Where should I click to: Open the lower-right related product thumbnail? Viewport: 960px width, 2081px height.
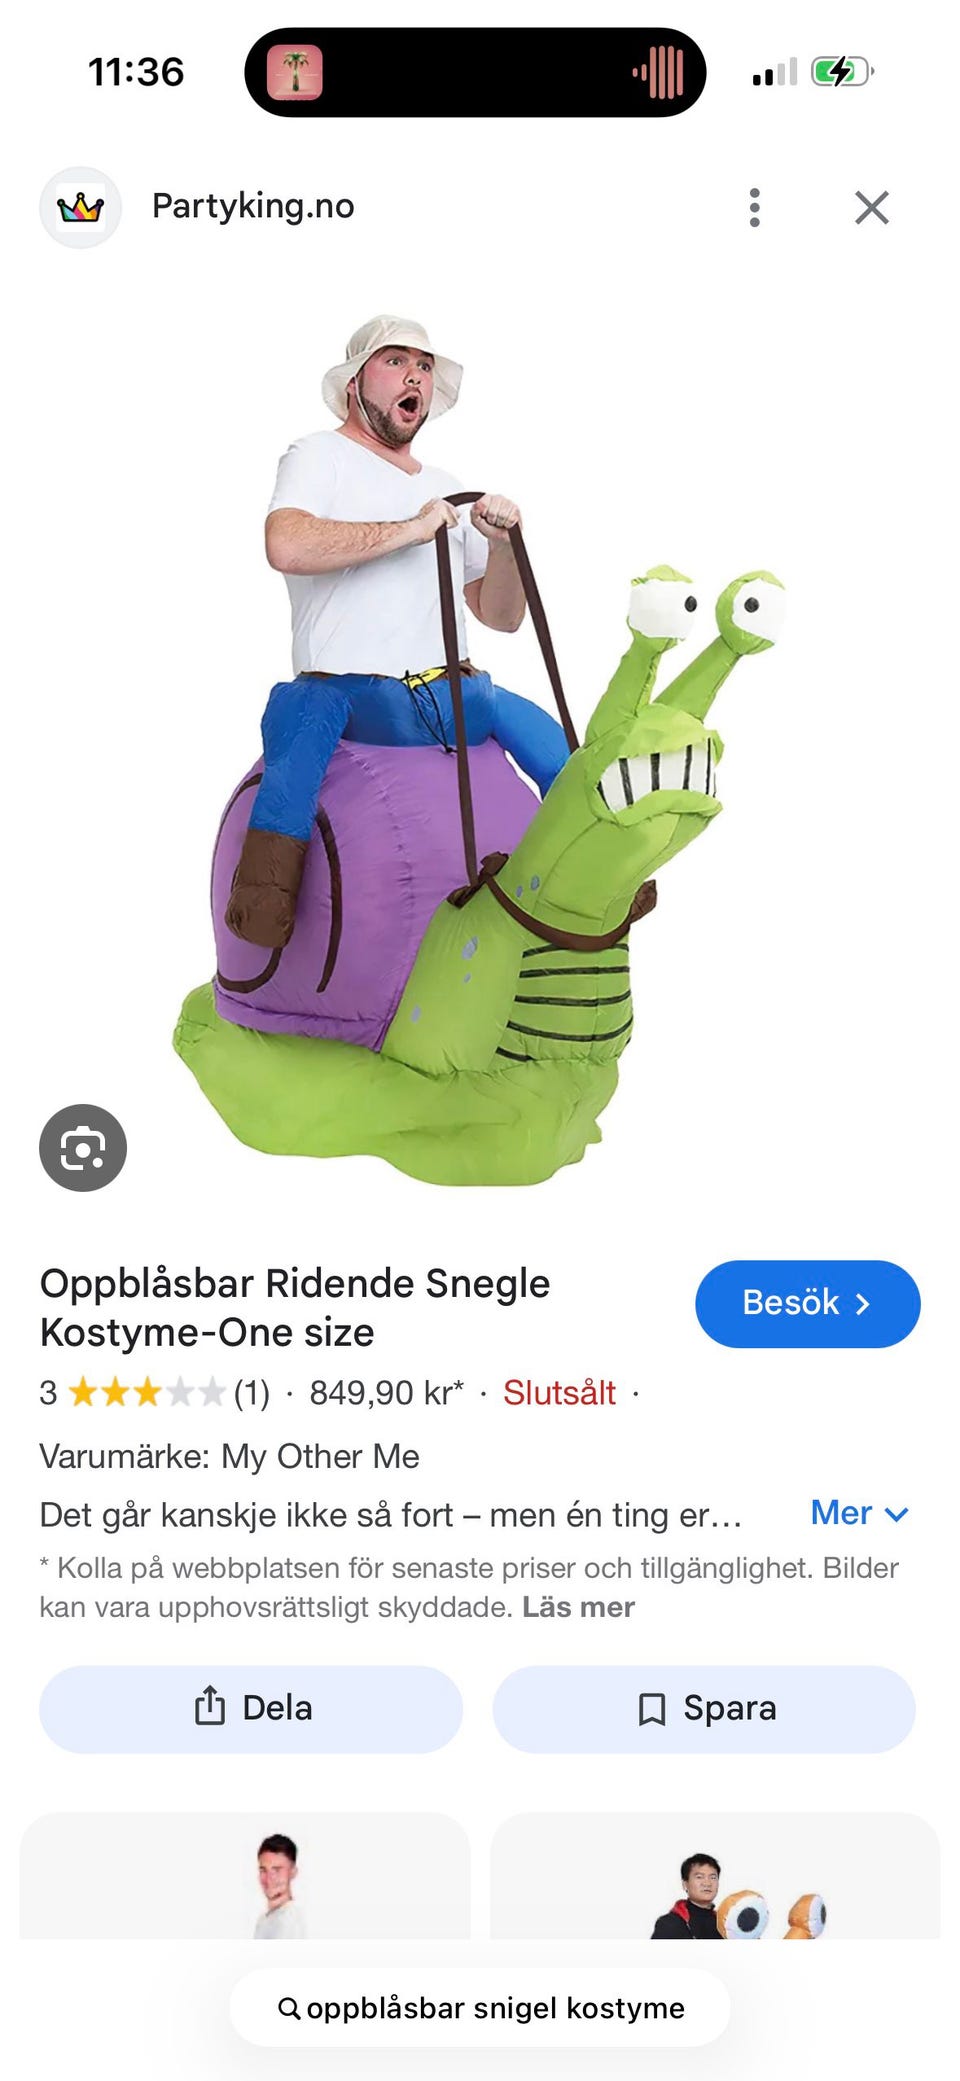pos(715,1875)
